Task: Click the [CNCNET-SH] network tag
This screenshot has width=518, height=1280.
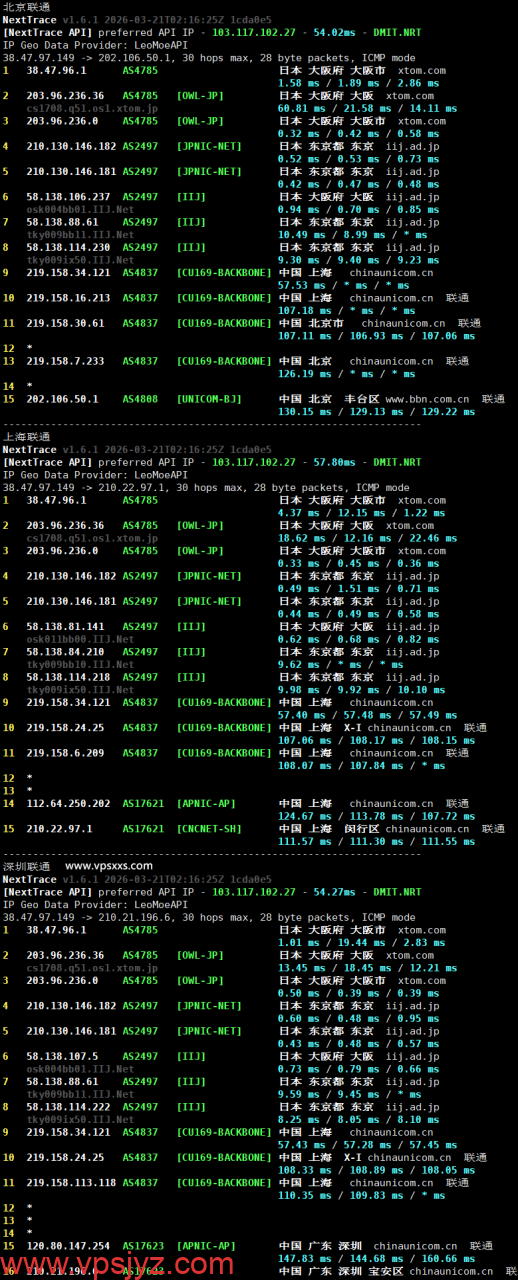Action: click(x=209, y=829)
